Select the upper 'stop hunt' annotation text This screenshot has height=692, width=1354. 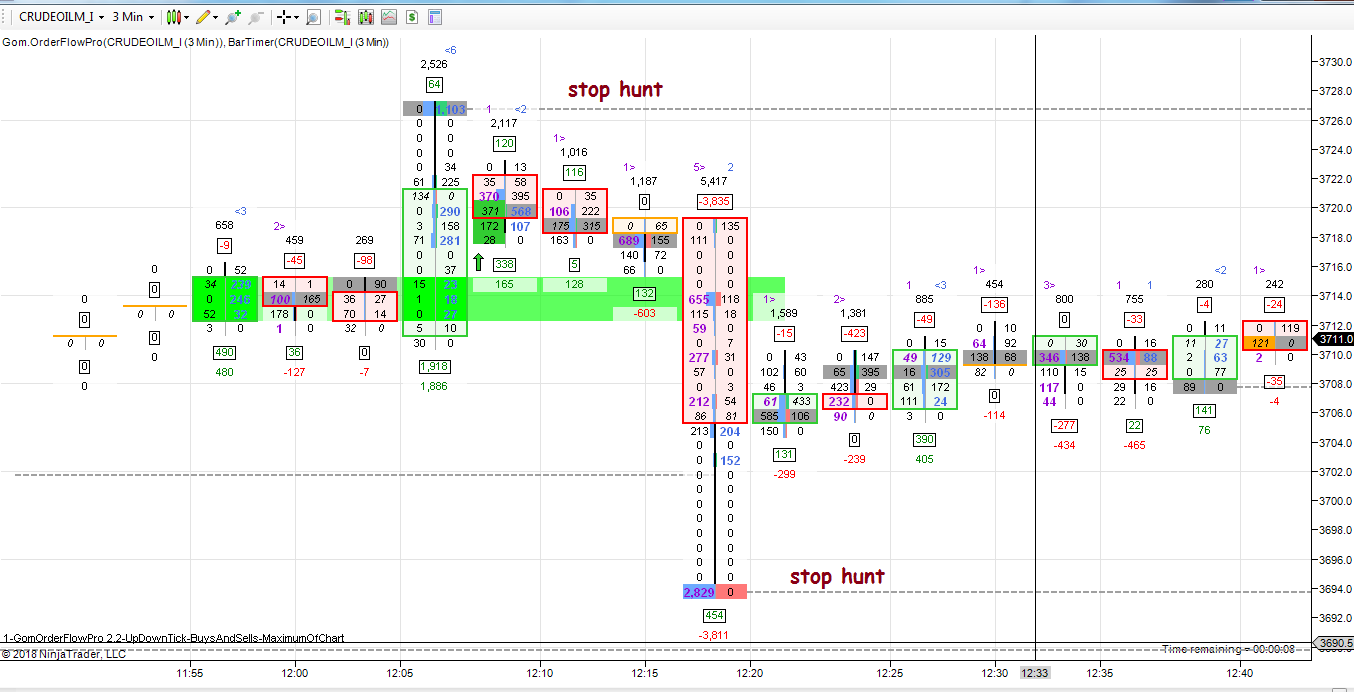pos(615,90)
